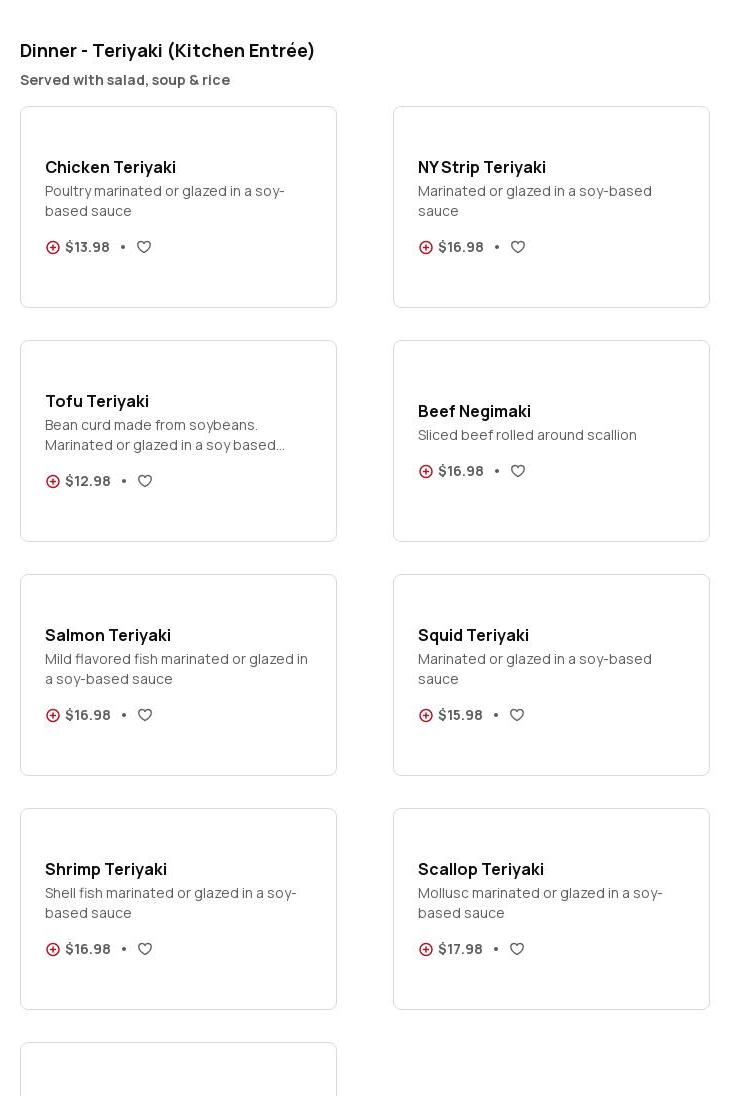Add Beef Negimaki to order
750x1096 pixels.
click(426, 471)
